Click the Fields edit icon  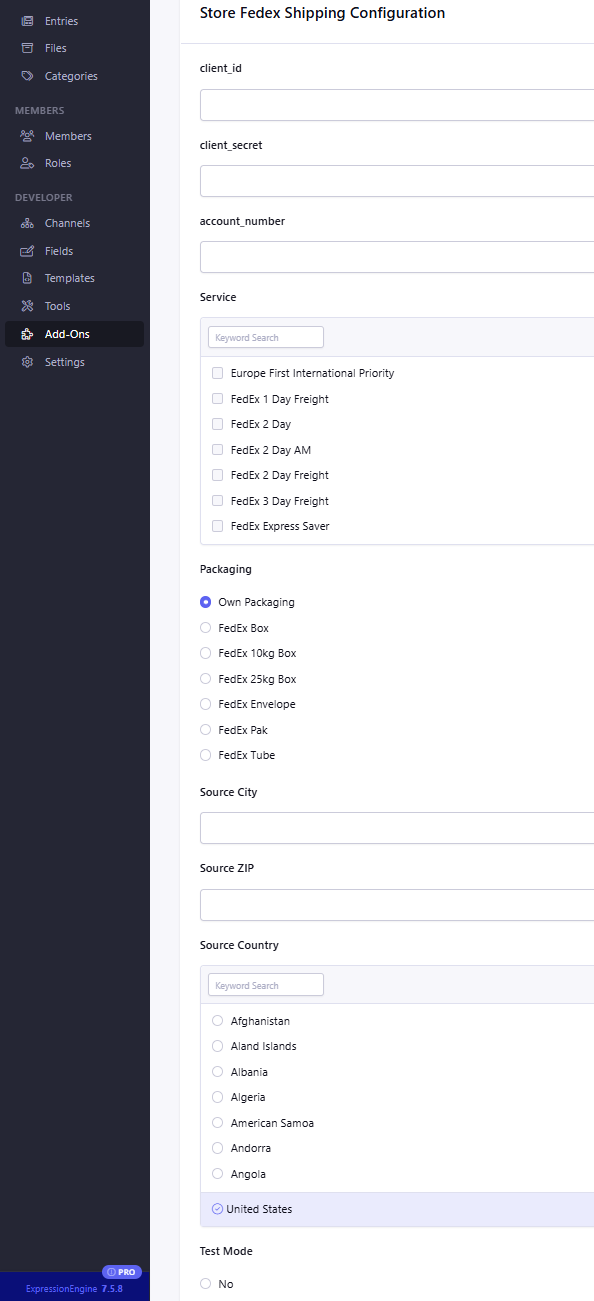(x=27, y=251)
